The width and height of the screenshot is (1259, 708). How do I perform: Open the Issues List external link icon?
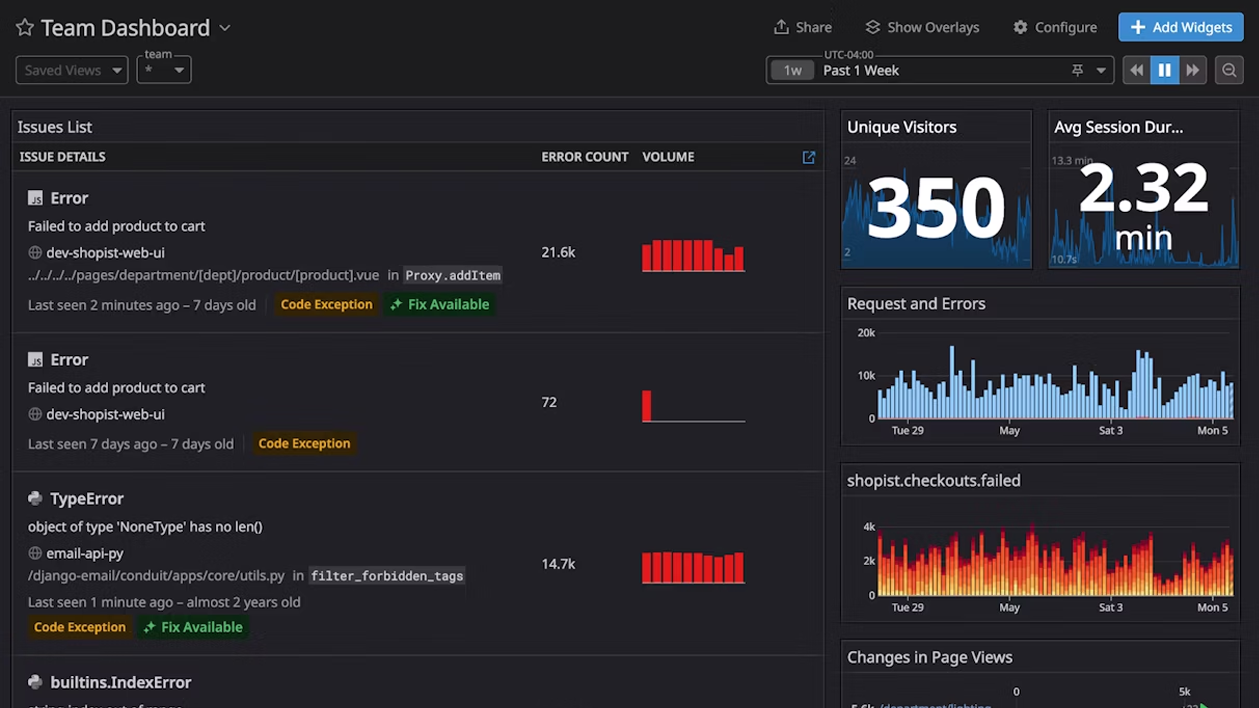[808, 157]
